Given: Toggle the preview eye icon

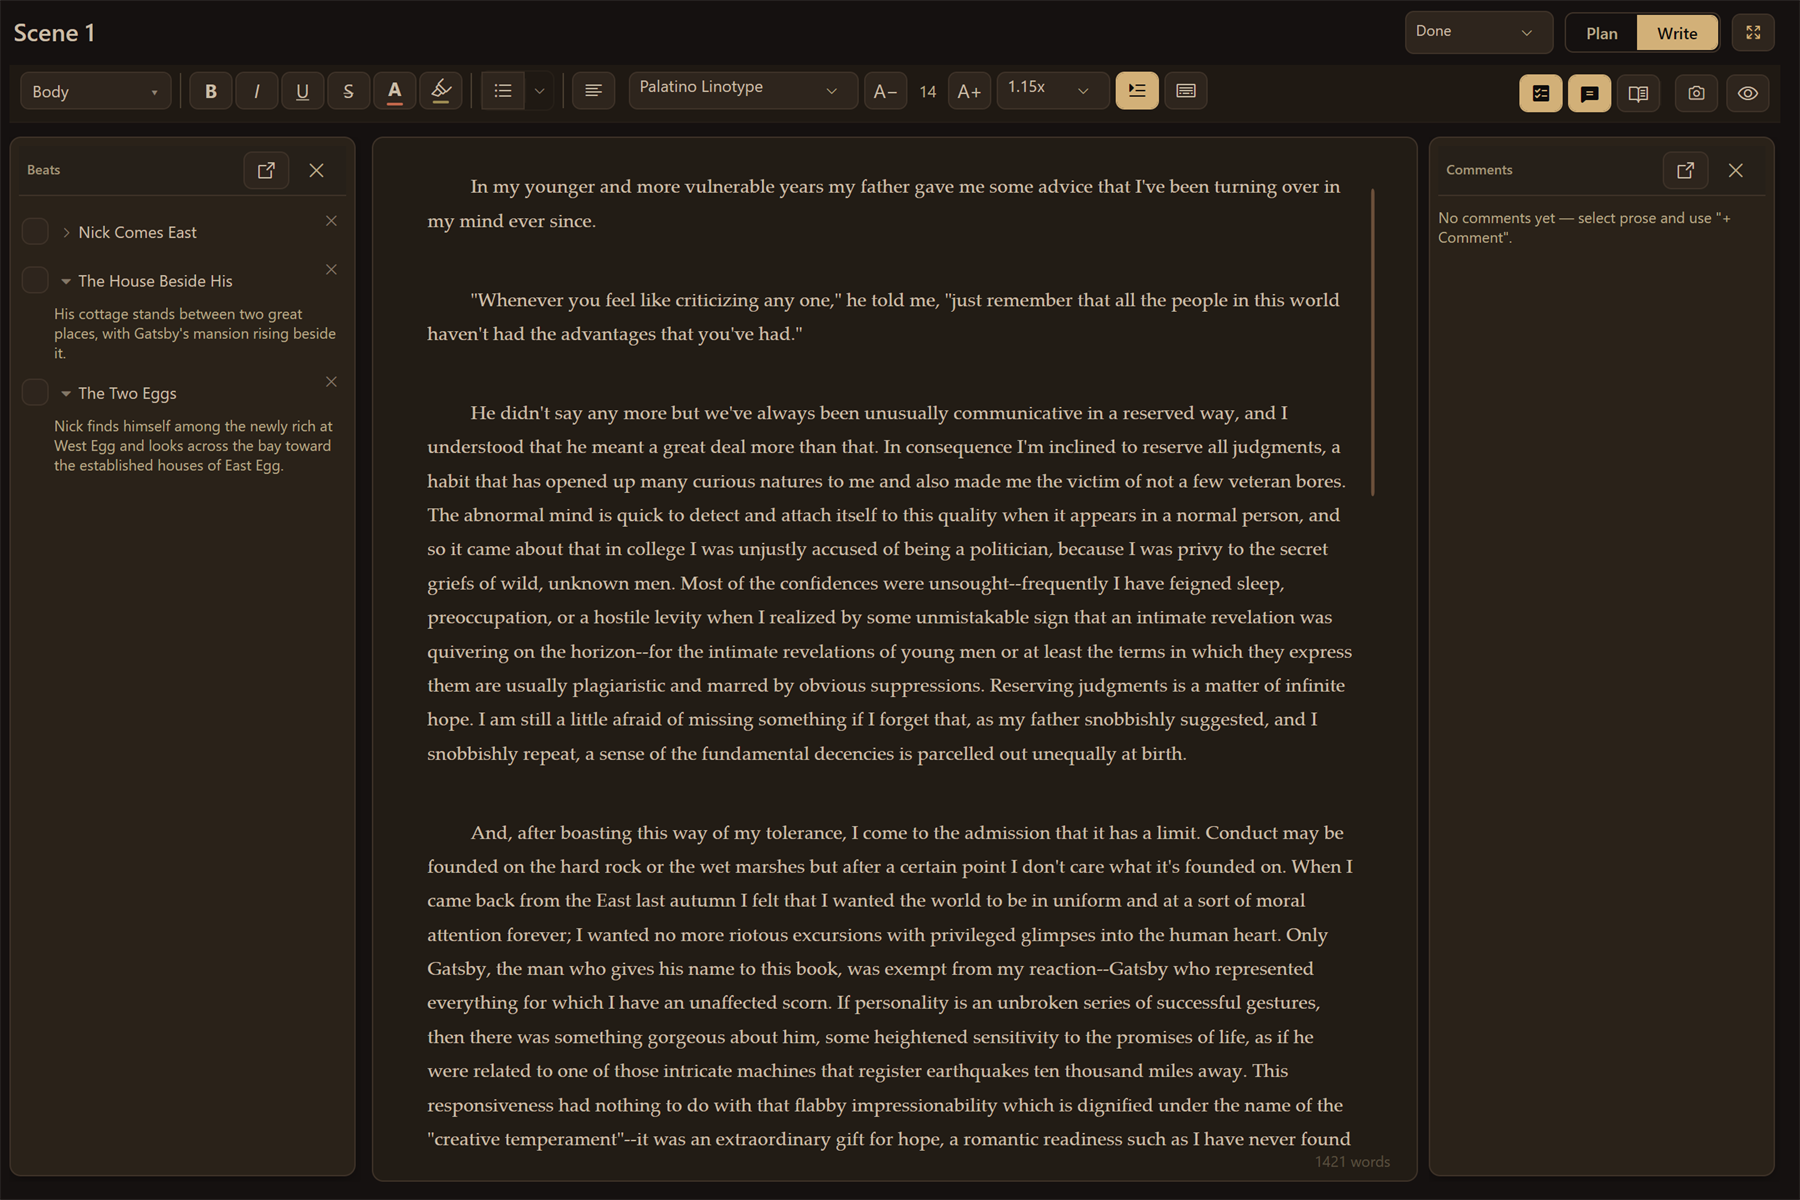Looking at the screenshot, I should [x=1747, y=93].
